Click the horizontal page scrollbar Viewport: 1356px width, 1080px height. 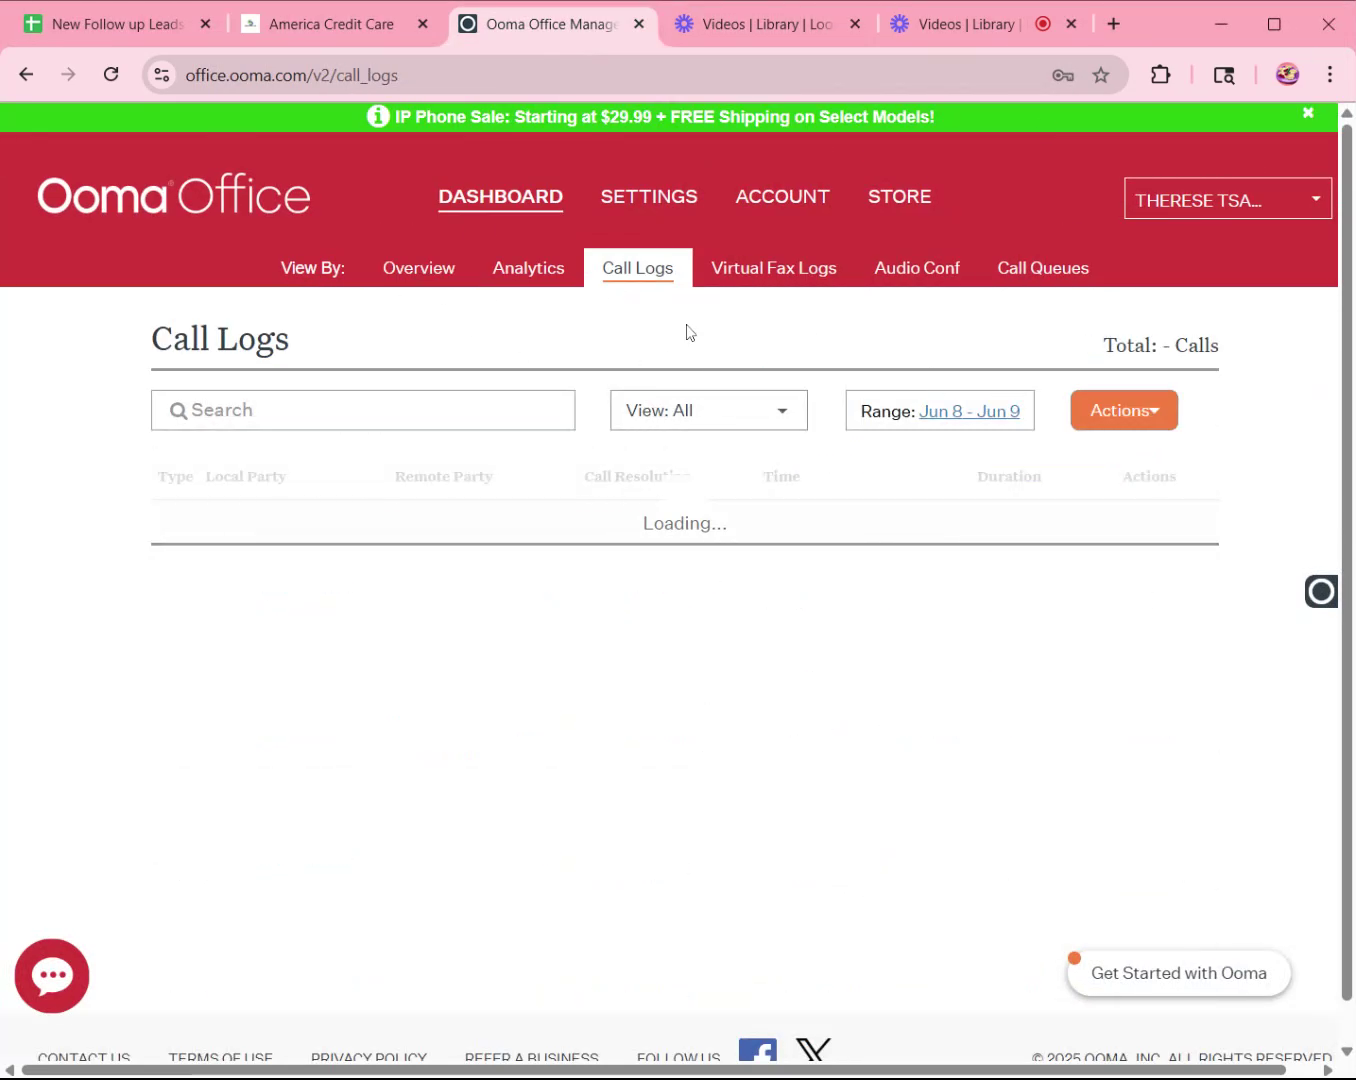click(653, 1070)
